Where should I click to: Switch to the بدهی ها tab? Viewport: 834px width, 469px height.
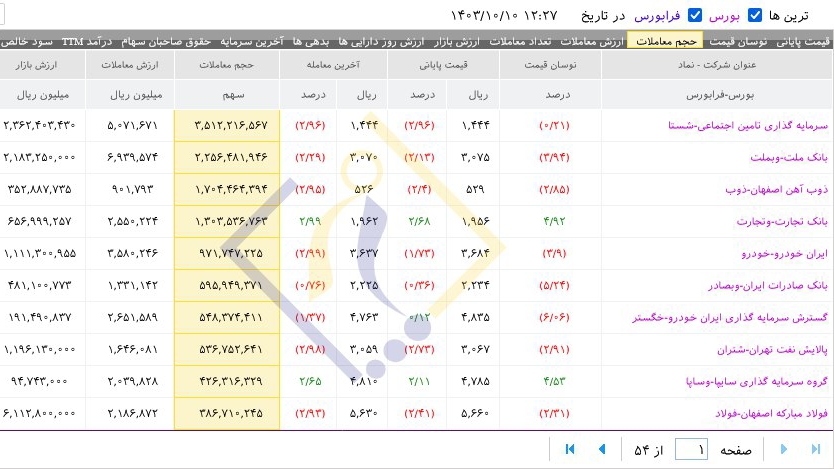pos(311,41)
